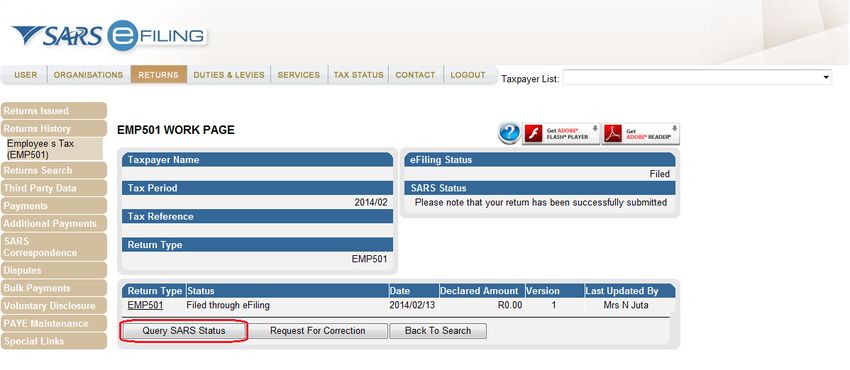850x370 pixels.
Task: Select the DUTIES & LEVIES tab
Action: click(229, 75)
